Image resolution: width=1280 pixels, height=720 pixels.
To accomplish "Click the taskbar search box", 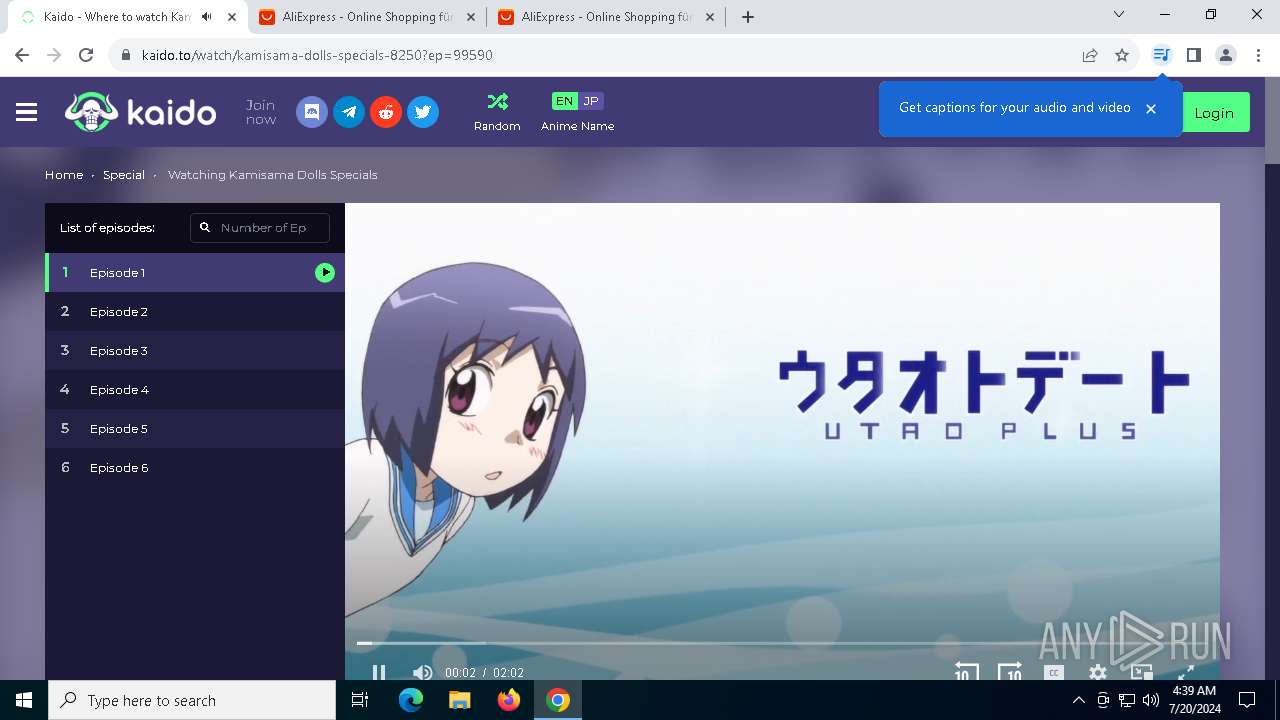I will pos(192,700).
